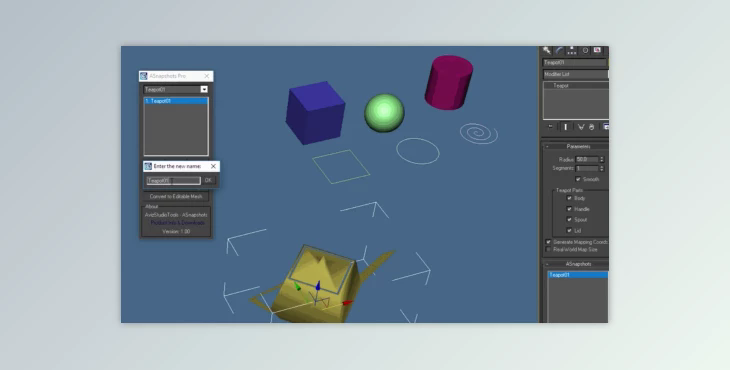
Task: Click the 'Enter the new name' dialog icon
Action: pyautogui.click(x=148, y=166)
